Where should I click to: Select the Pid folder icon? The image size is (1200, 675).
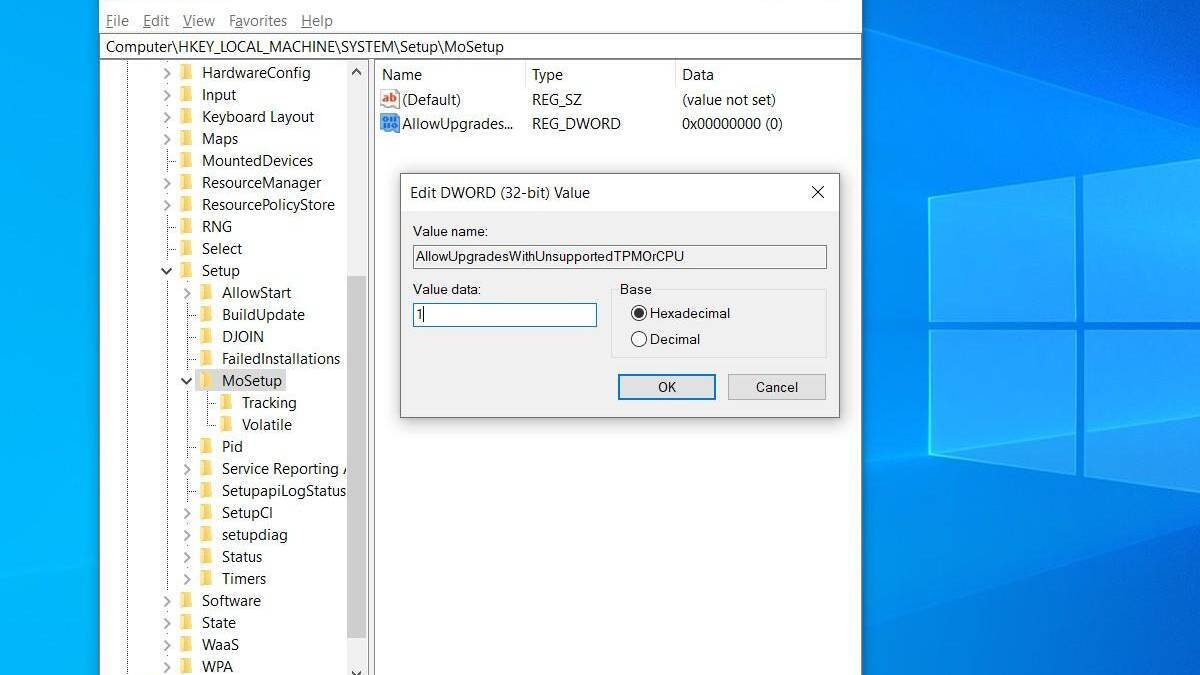point(207,446)
